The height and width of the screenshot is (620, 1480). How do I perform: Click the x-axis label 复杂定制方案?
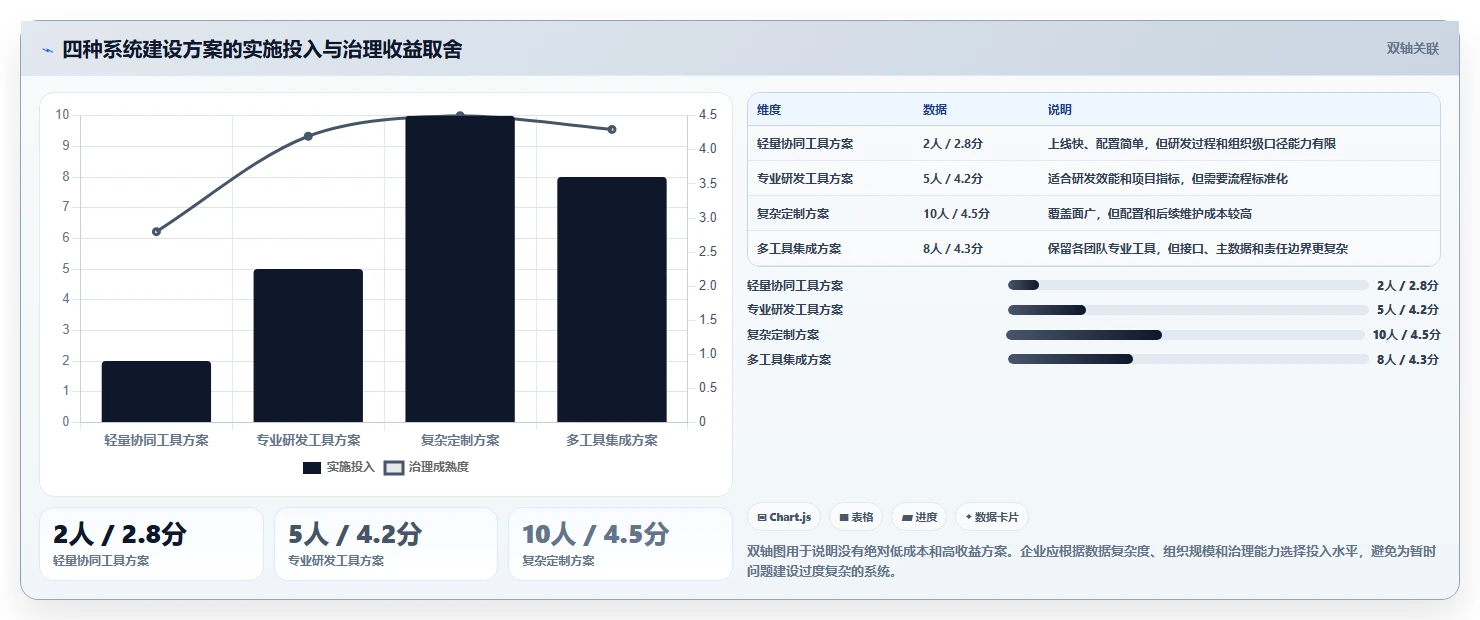[x=460, y=440]
